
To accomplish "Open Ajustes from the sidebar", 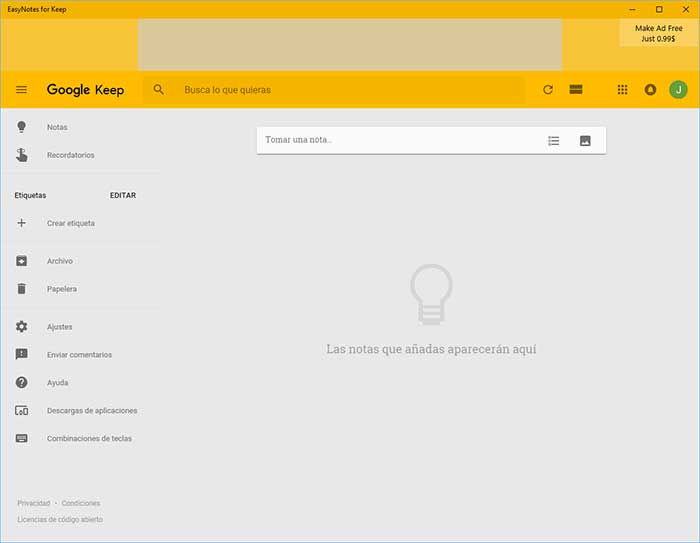I will click(x=59, y=327).
